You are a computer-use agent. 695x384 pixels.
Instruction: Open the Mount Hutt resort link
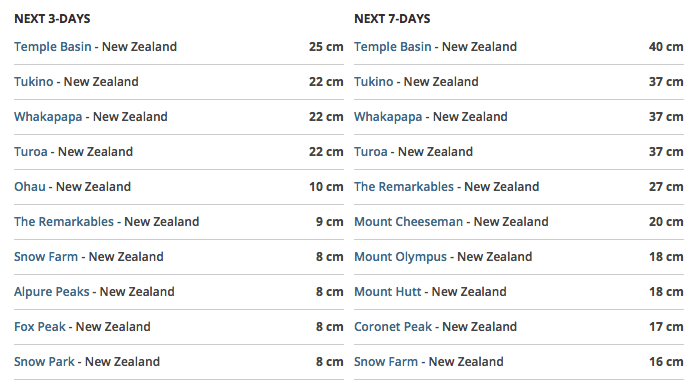tap(387, 292)
